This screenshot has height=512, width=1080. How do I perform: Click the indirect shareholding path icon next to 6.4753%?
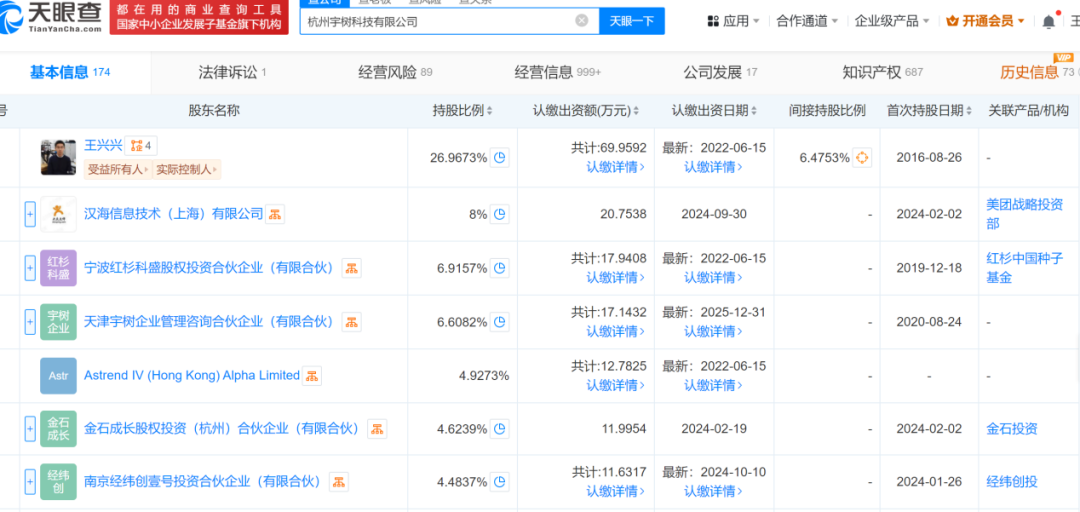click(862, 158)
